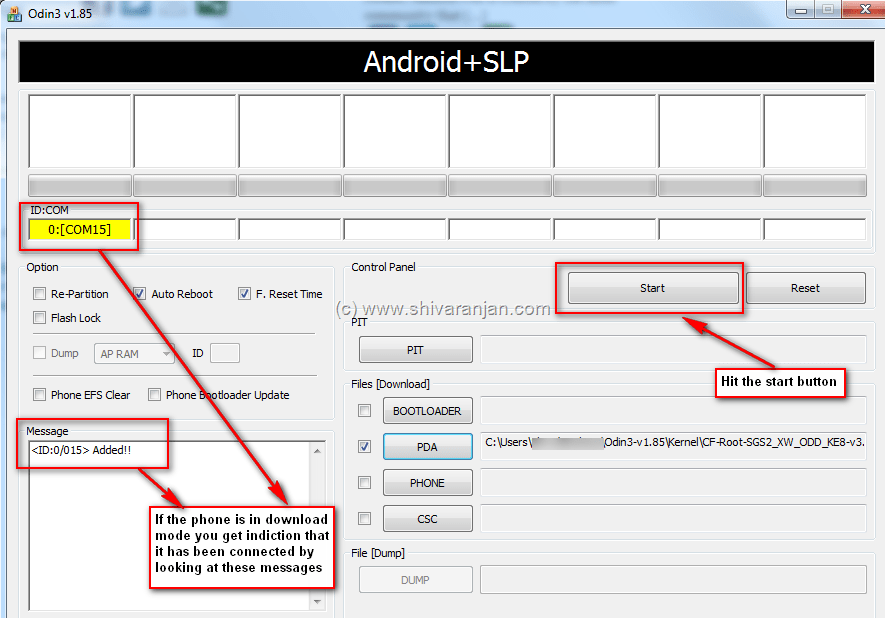Toggle the F. Reset Time checkbox
This screenshot has width=885, height=618.
click(244, 293)
